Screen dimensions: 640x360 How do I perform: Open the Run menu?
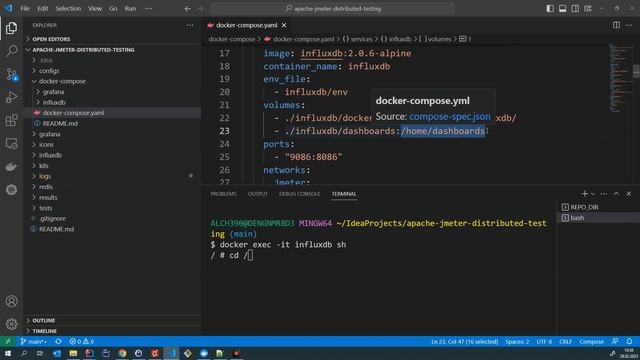click(130, 9)
